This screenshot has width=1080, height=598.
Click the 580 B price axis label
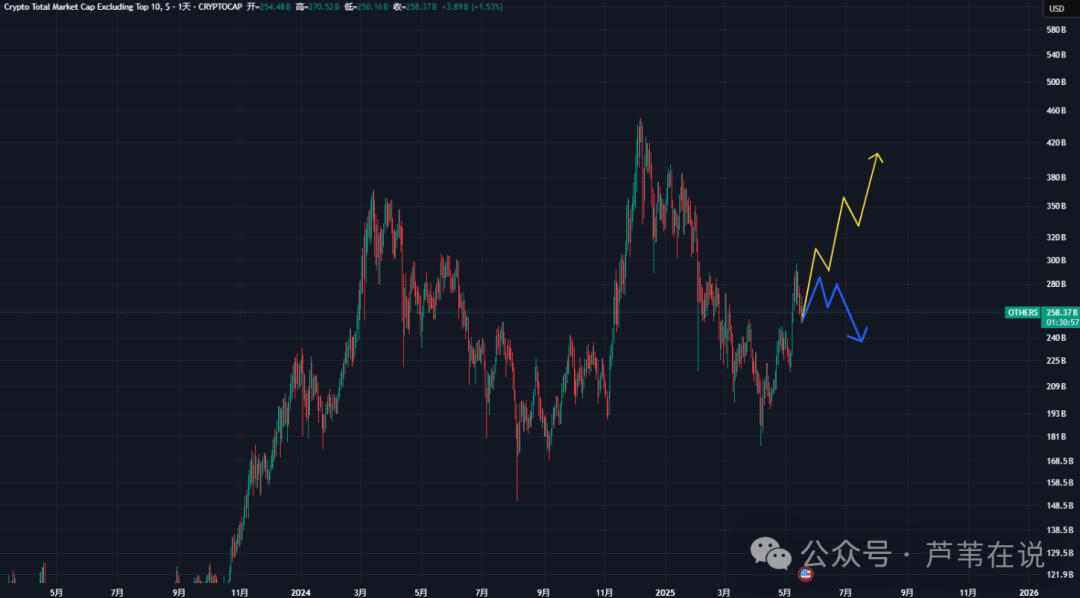(1057, 30)
